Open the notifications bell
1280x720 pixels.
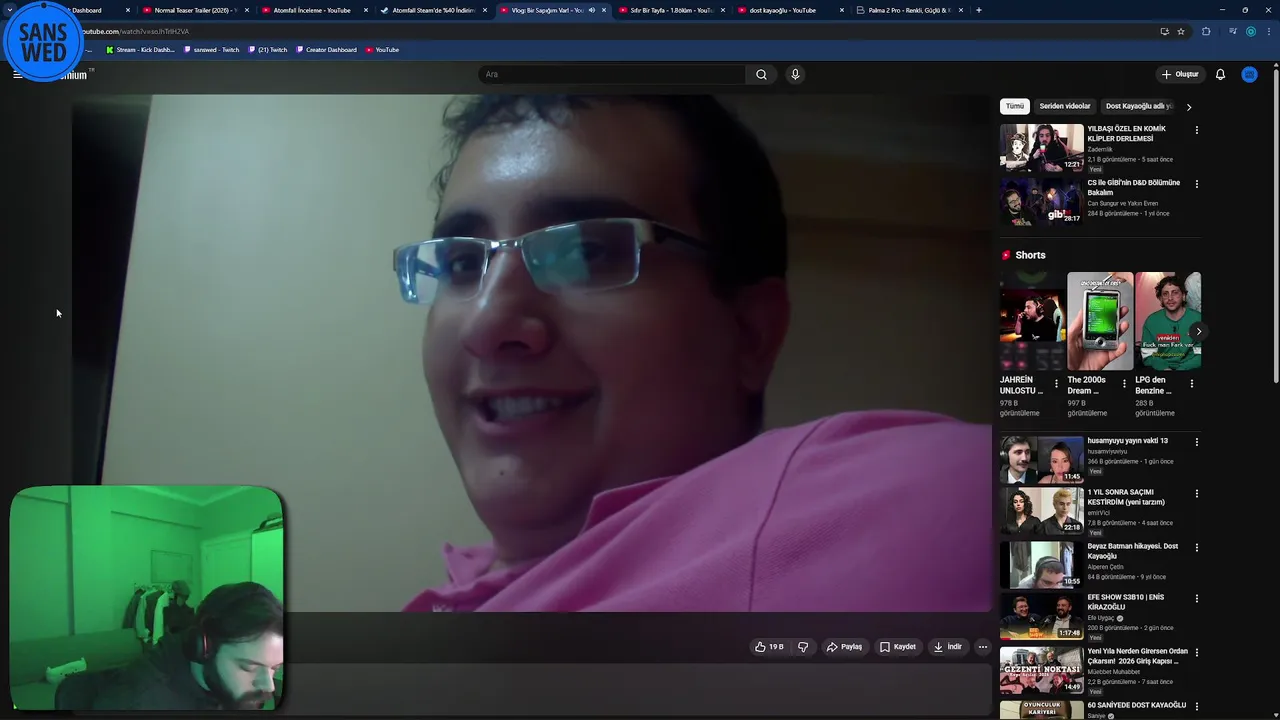click(x=1220, y=74)
